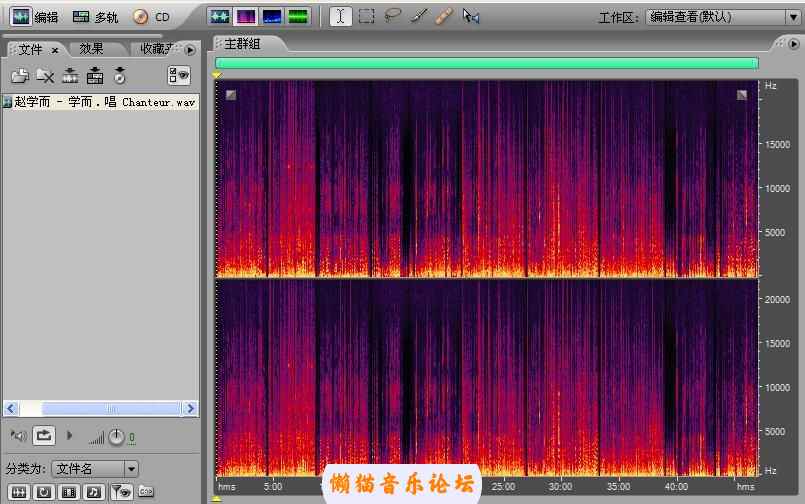Viewport: 805px width, 504px height.
Task: Click the files list right scroll arrow
Action: (x=190, y=409)
